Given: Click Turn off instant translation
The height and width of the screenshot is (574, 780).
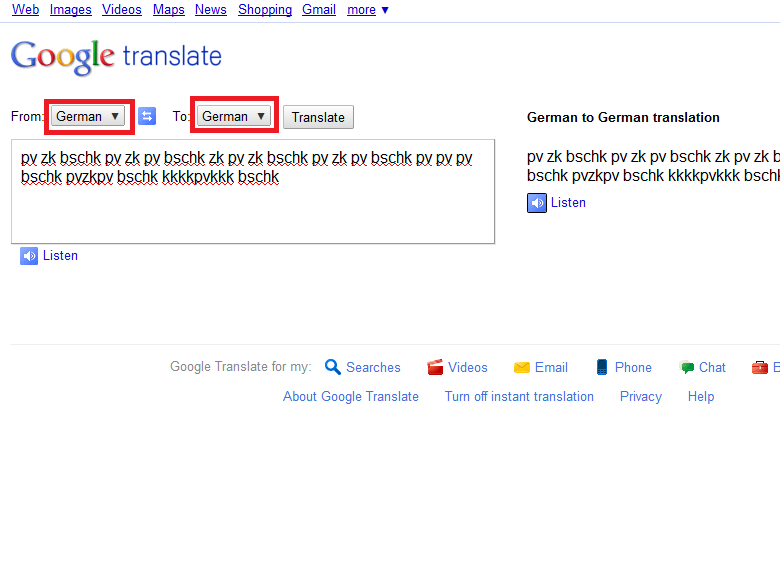Looking at the screenshot, I should pos(519,396).
